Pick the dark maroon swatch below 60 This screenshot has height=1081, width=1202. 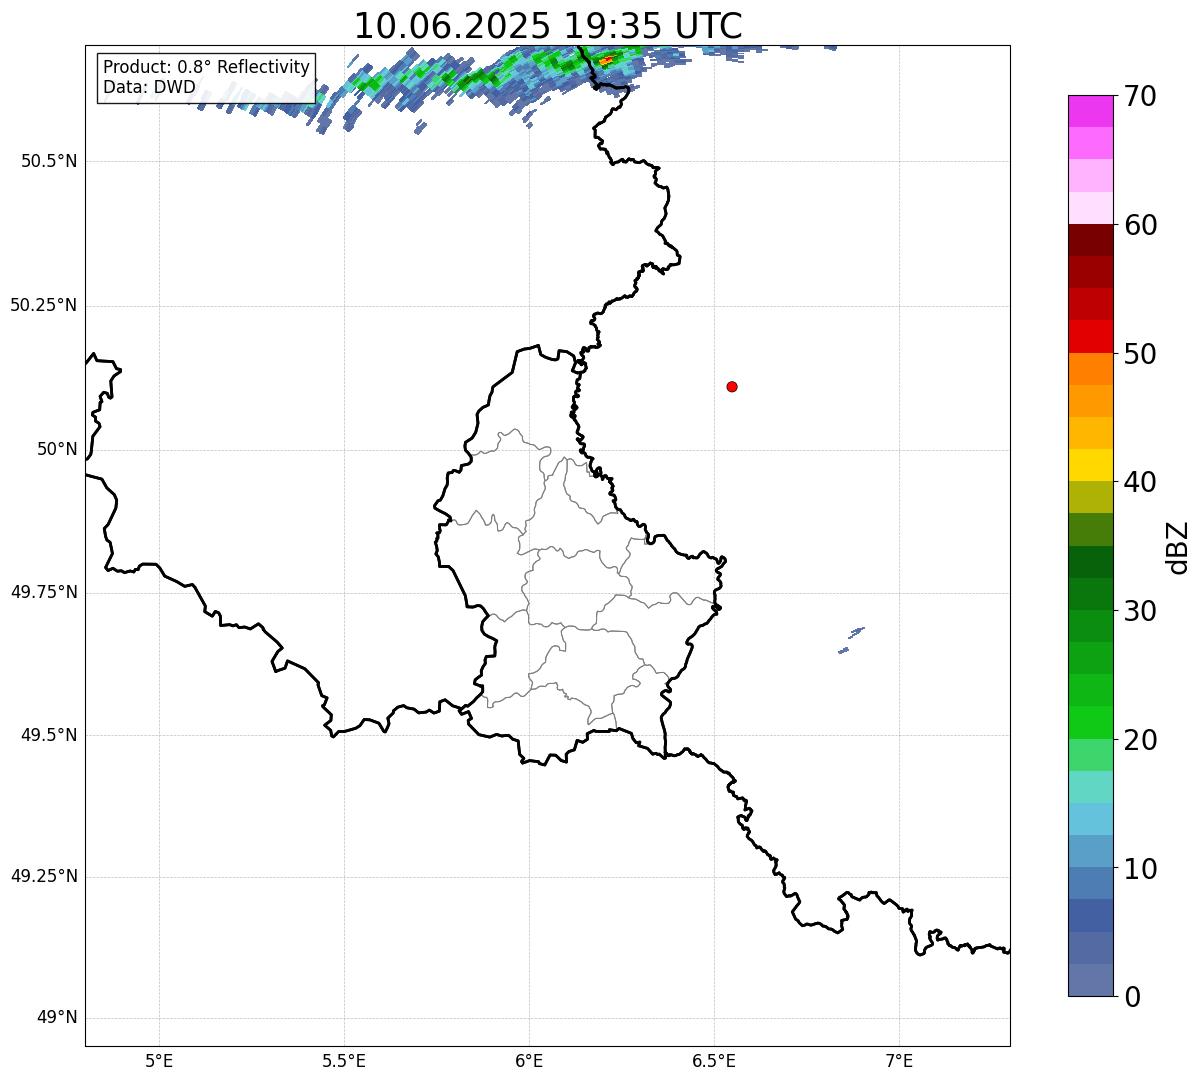(x=1090, y=240)
